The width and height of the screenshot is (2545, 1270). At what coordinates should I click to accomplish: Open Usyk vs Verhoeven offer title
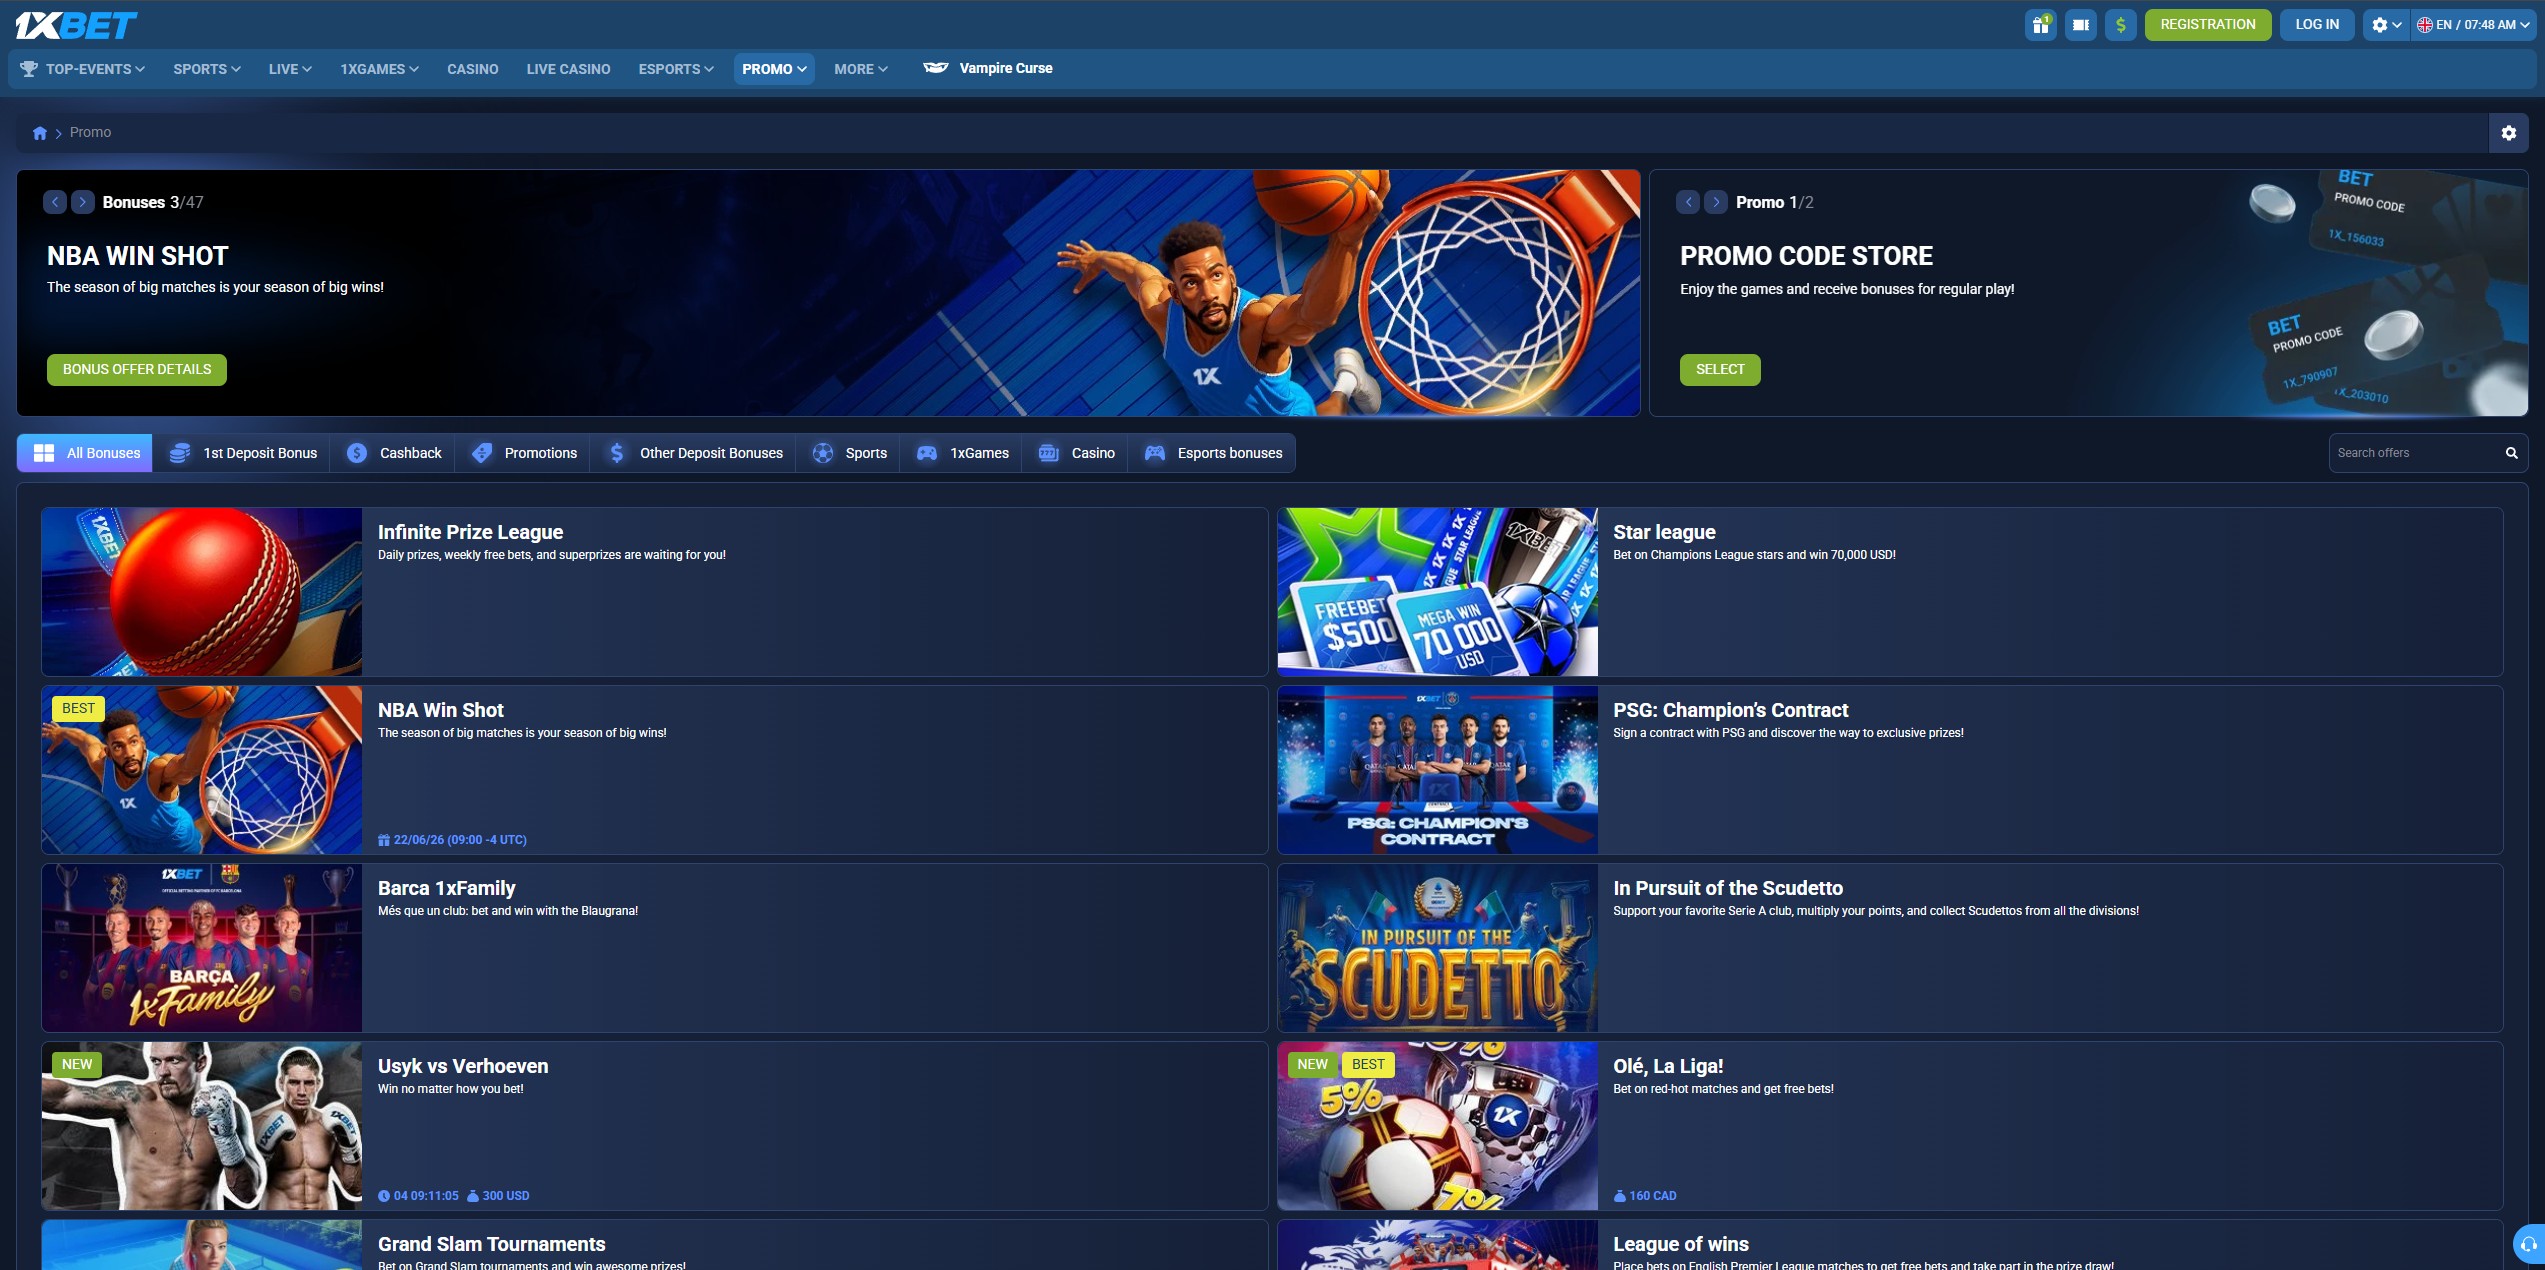point(463,1066)
